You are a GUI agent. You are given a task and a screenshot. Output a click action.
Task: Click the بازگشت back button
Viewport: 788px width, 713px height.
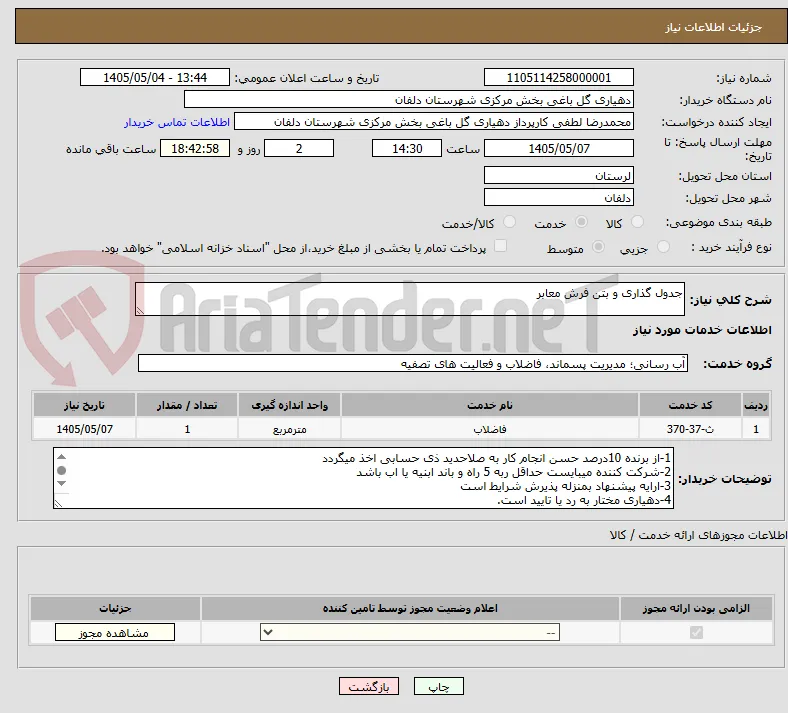[x=369, y=686]
